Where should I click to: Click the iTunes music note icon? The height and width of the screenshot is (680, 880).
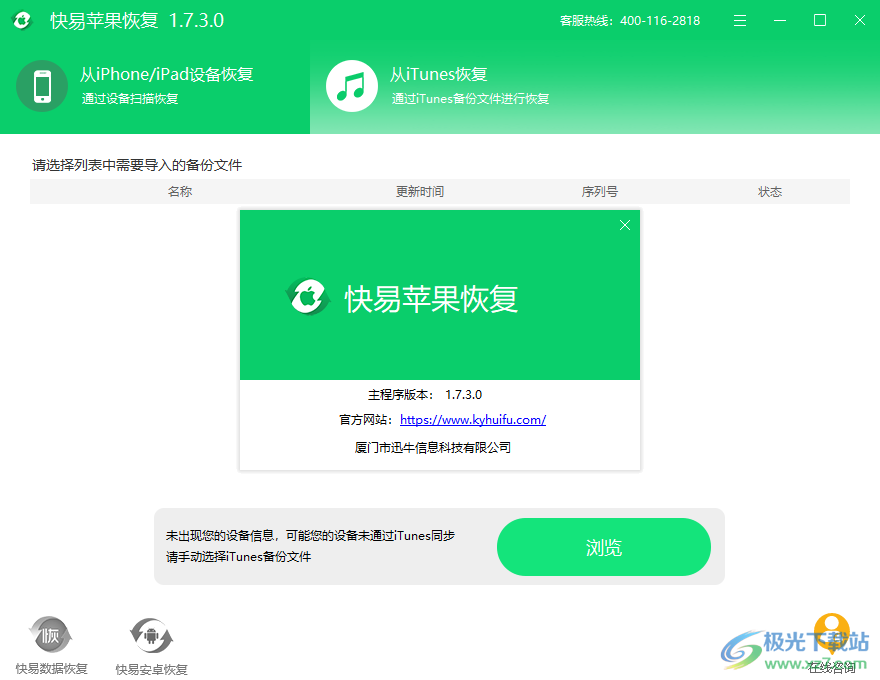click(352, 86)
